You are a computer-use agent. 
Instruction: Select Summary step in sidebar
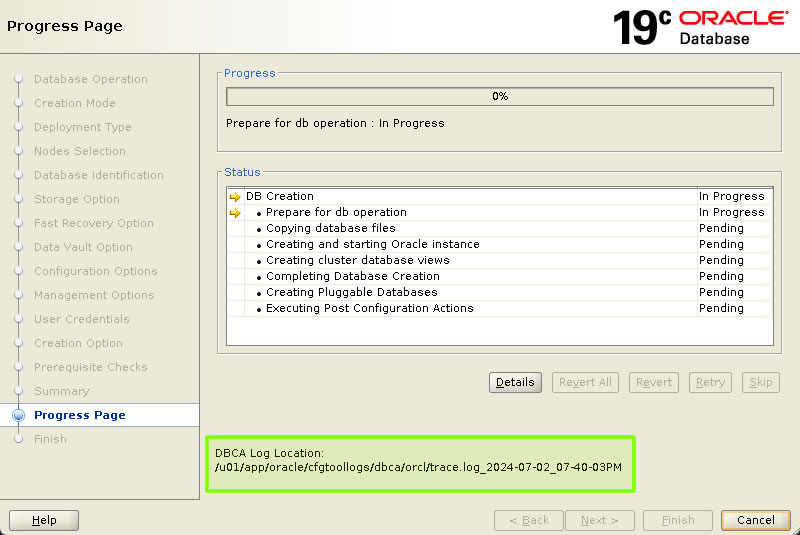[62, 391]
